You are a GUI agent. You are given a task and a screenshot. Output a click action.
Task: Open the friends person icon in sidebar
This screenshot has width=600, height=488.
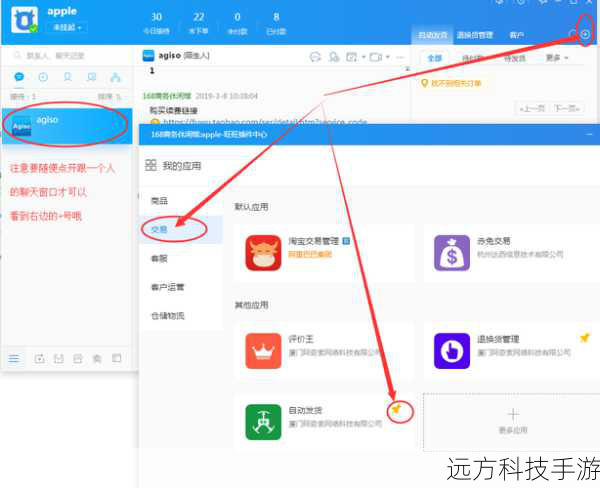(x=67, y=77)
